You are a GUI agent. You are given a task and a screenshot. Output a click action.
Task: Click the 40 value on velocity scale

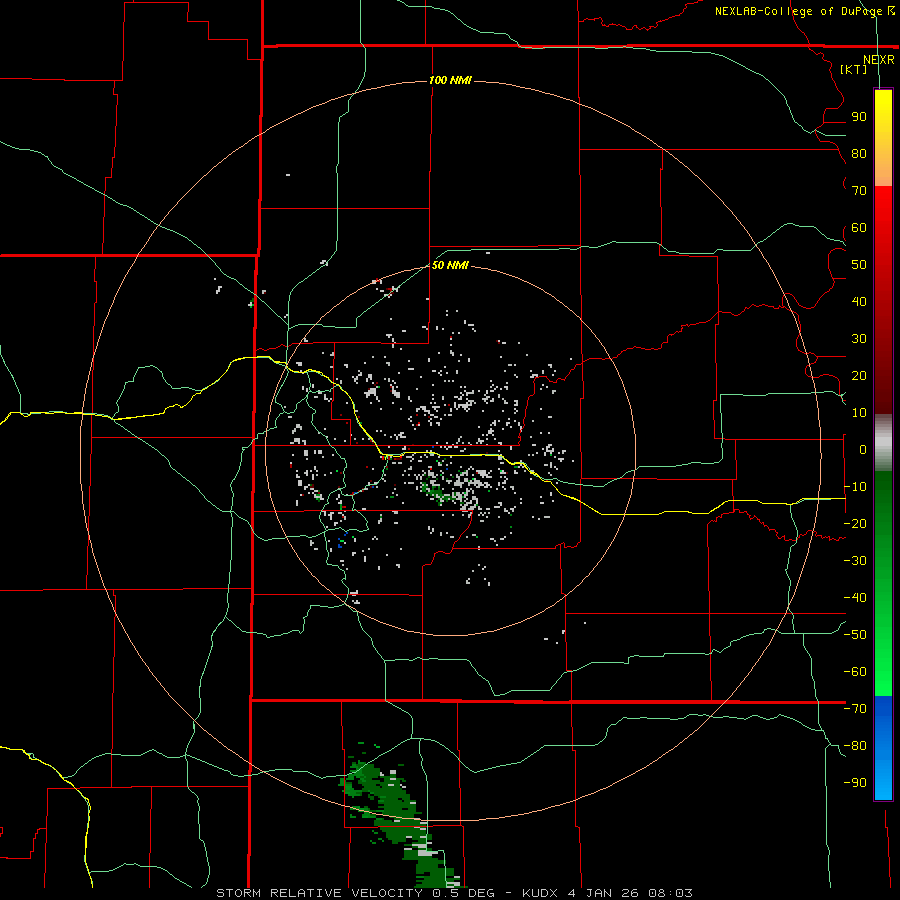[x=859, y=301]
